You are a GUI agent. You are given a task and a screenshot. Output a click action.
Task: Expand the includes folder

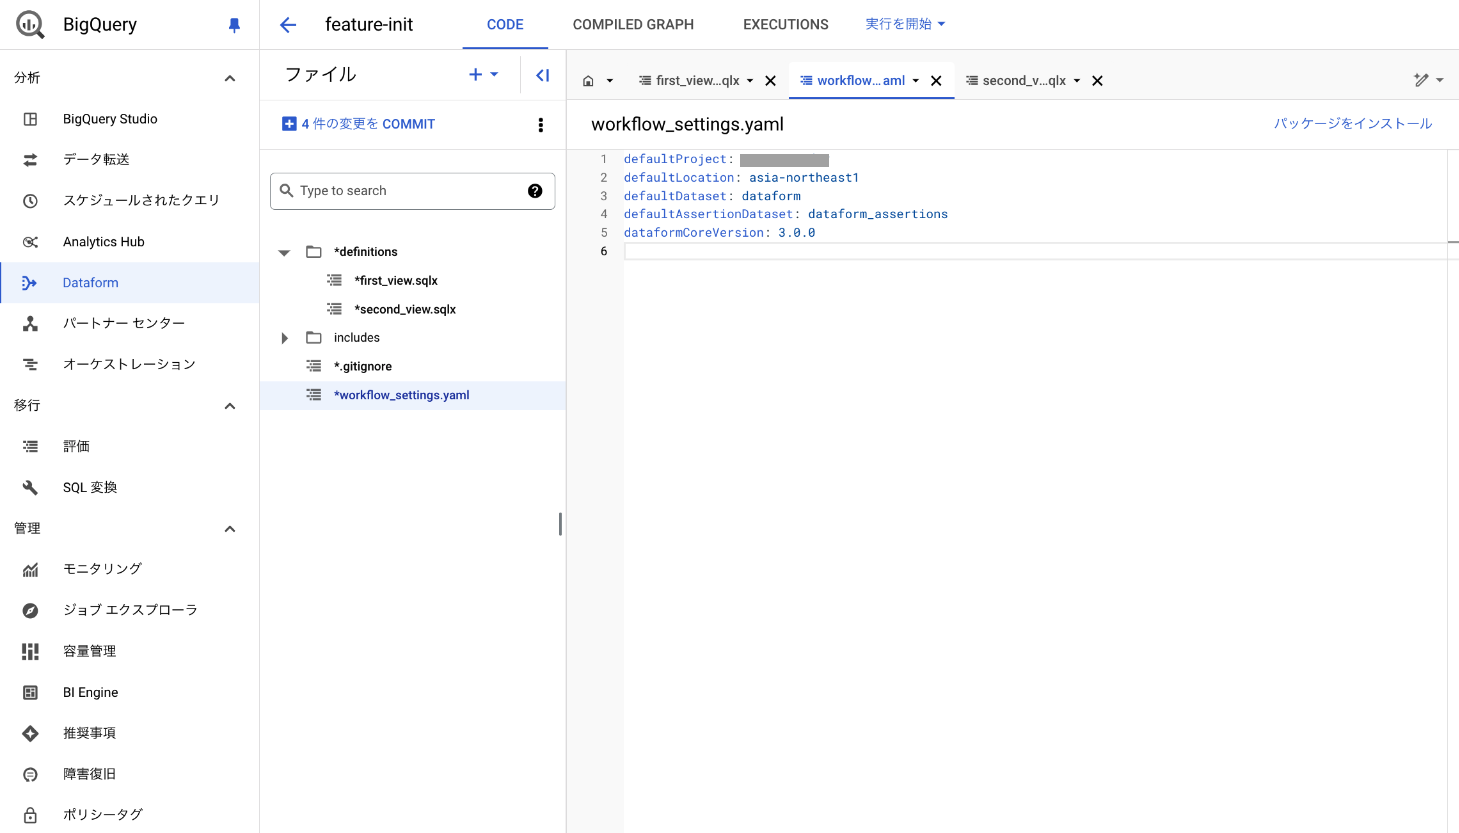click(284, 339)
